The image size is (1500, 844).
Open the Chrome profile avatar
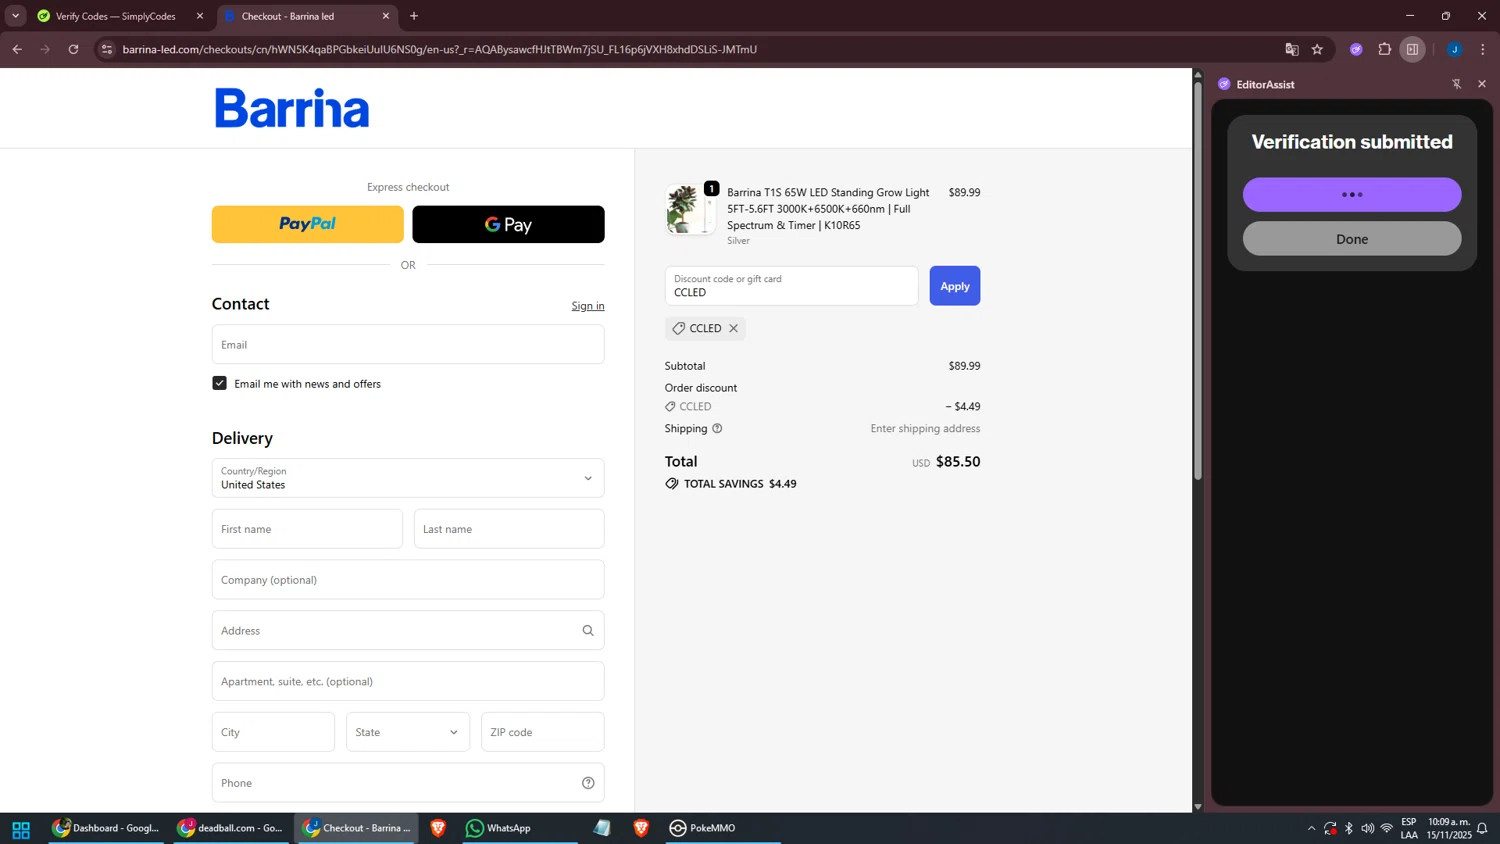(1455, 49)
